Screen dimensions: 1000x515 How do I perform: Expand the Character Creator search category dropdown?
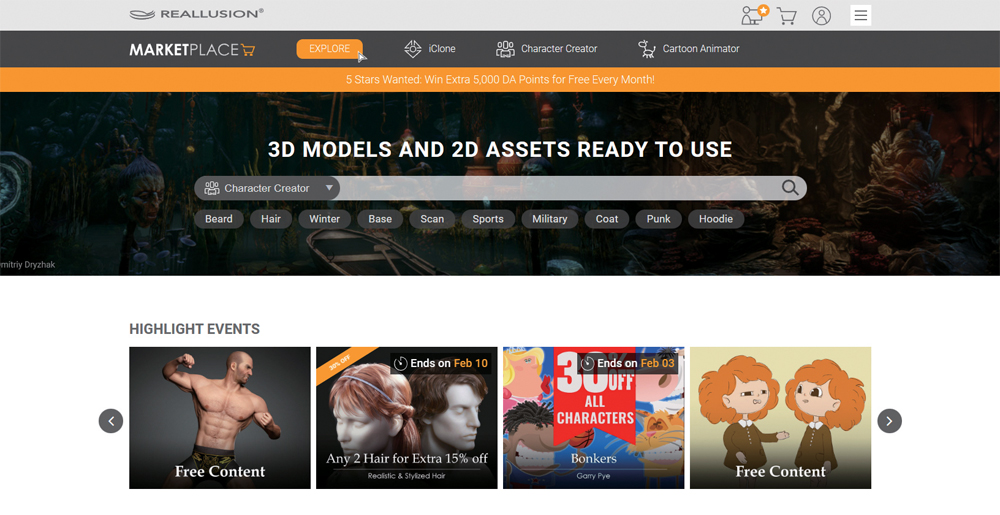[267, 188]
